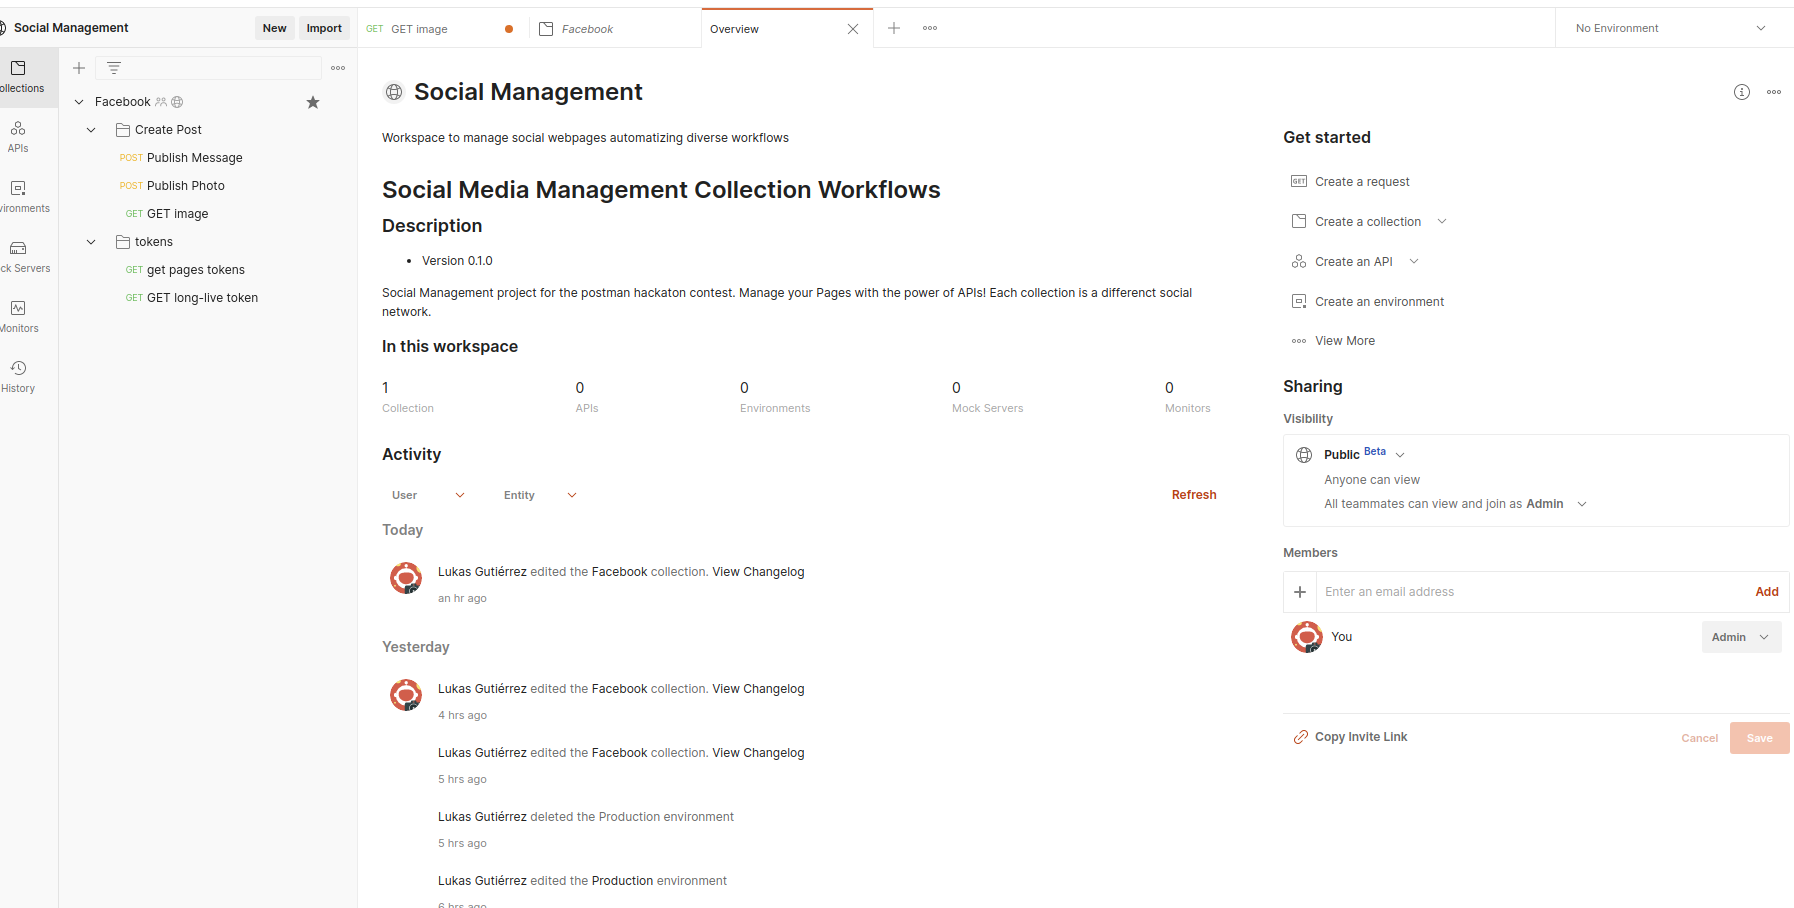Open the Monitors sidebar panel
The height and width of the screenshot is (908, 1794).
(20, 317)
